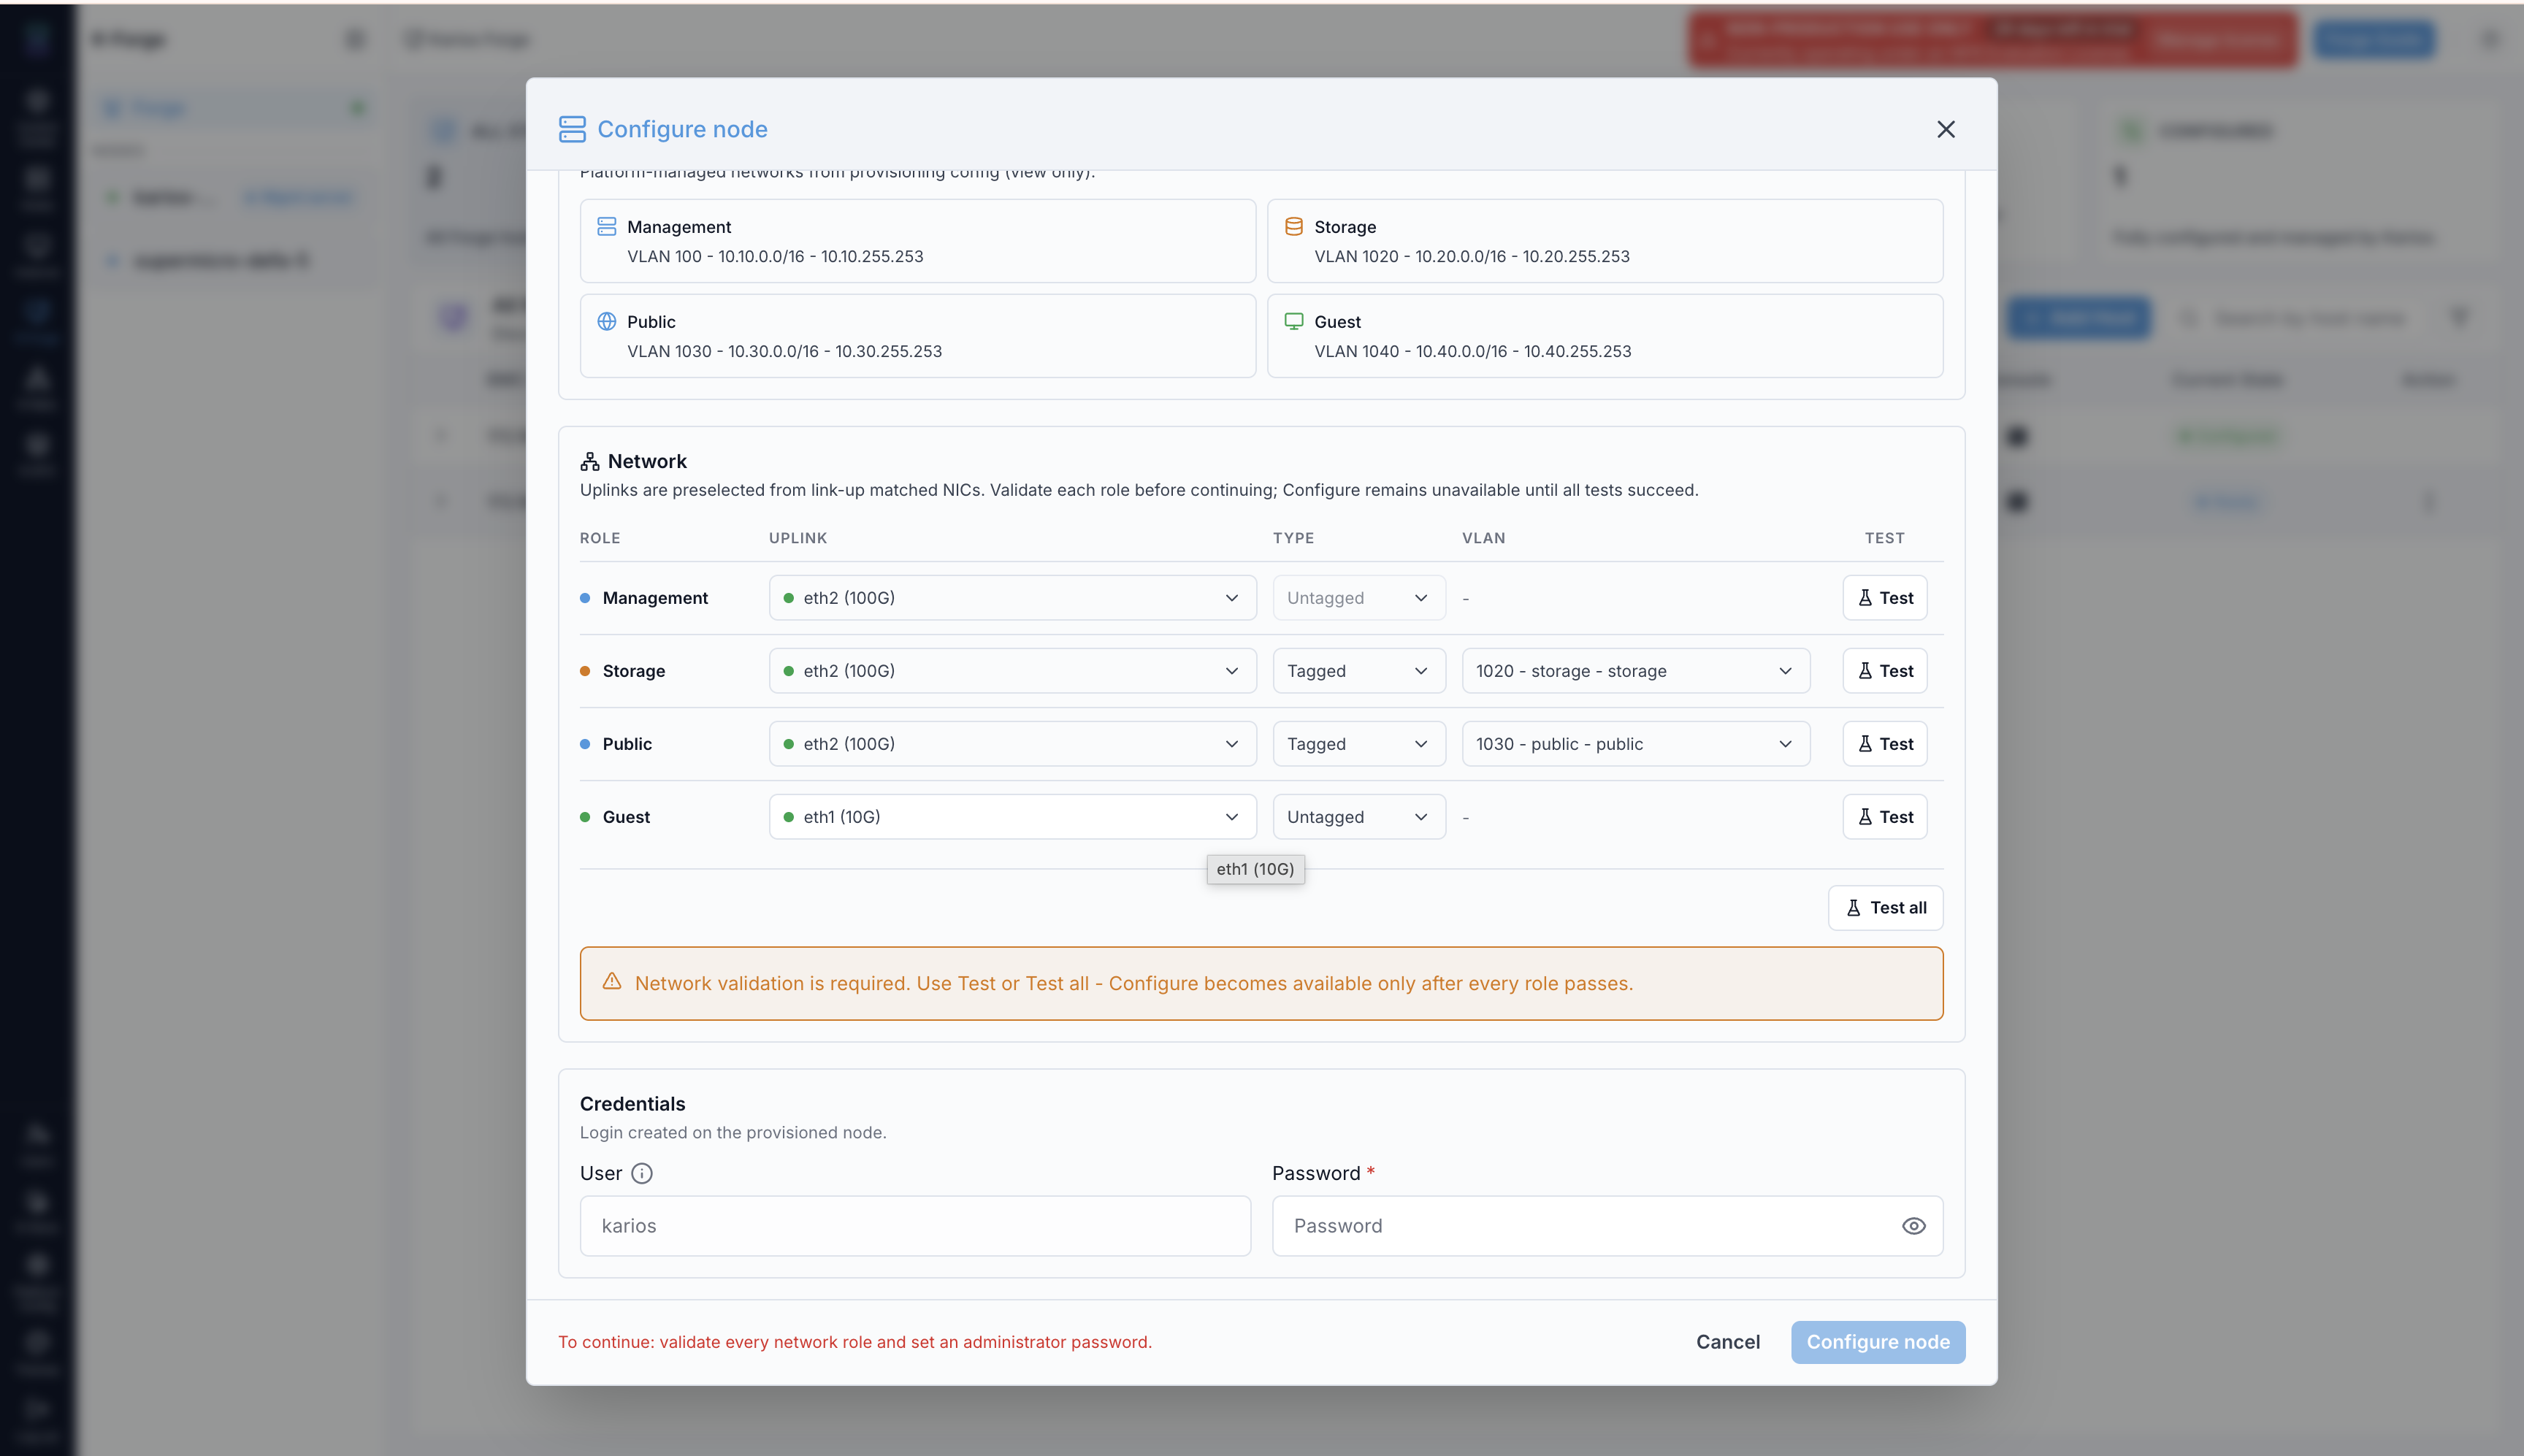Viewport: 2524px width, 1456px height.
Task: Open the Guest role type dropdown
Action: click(1359, 817)
